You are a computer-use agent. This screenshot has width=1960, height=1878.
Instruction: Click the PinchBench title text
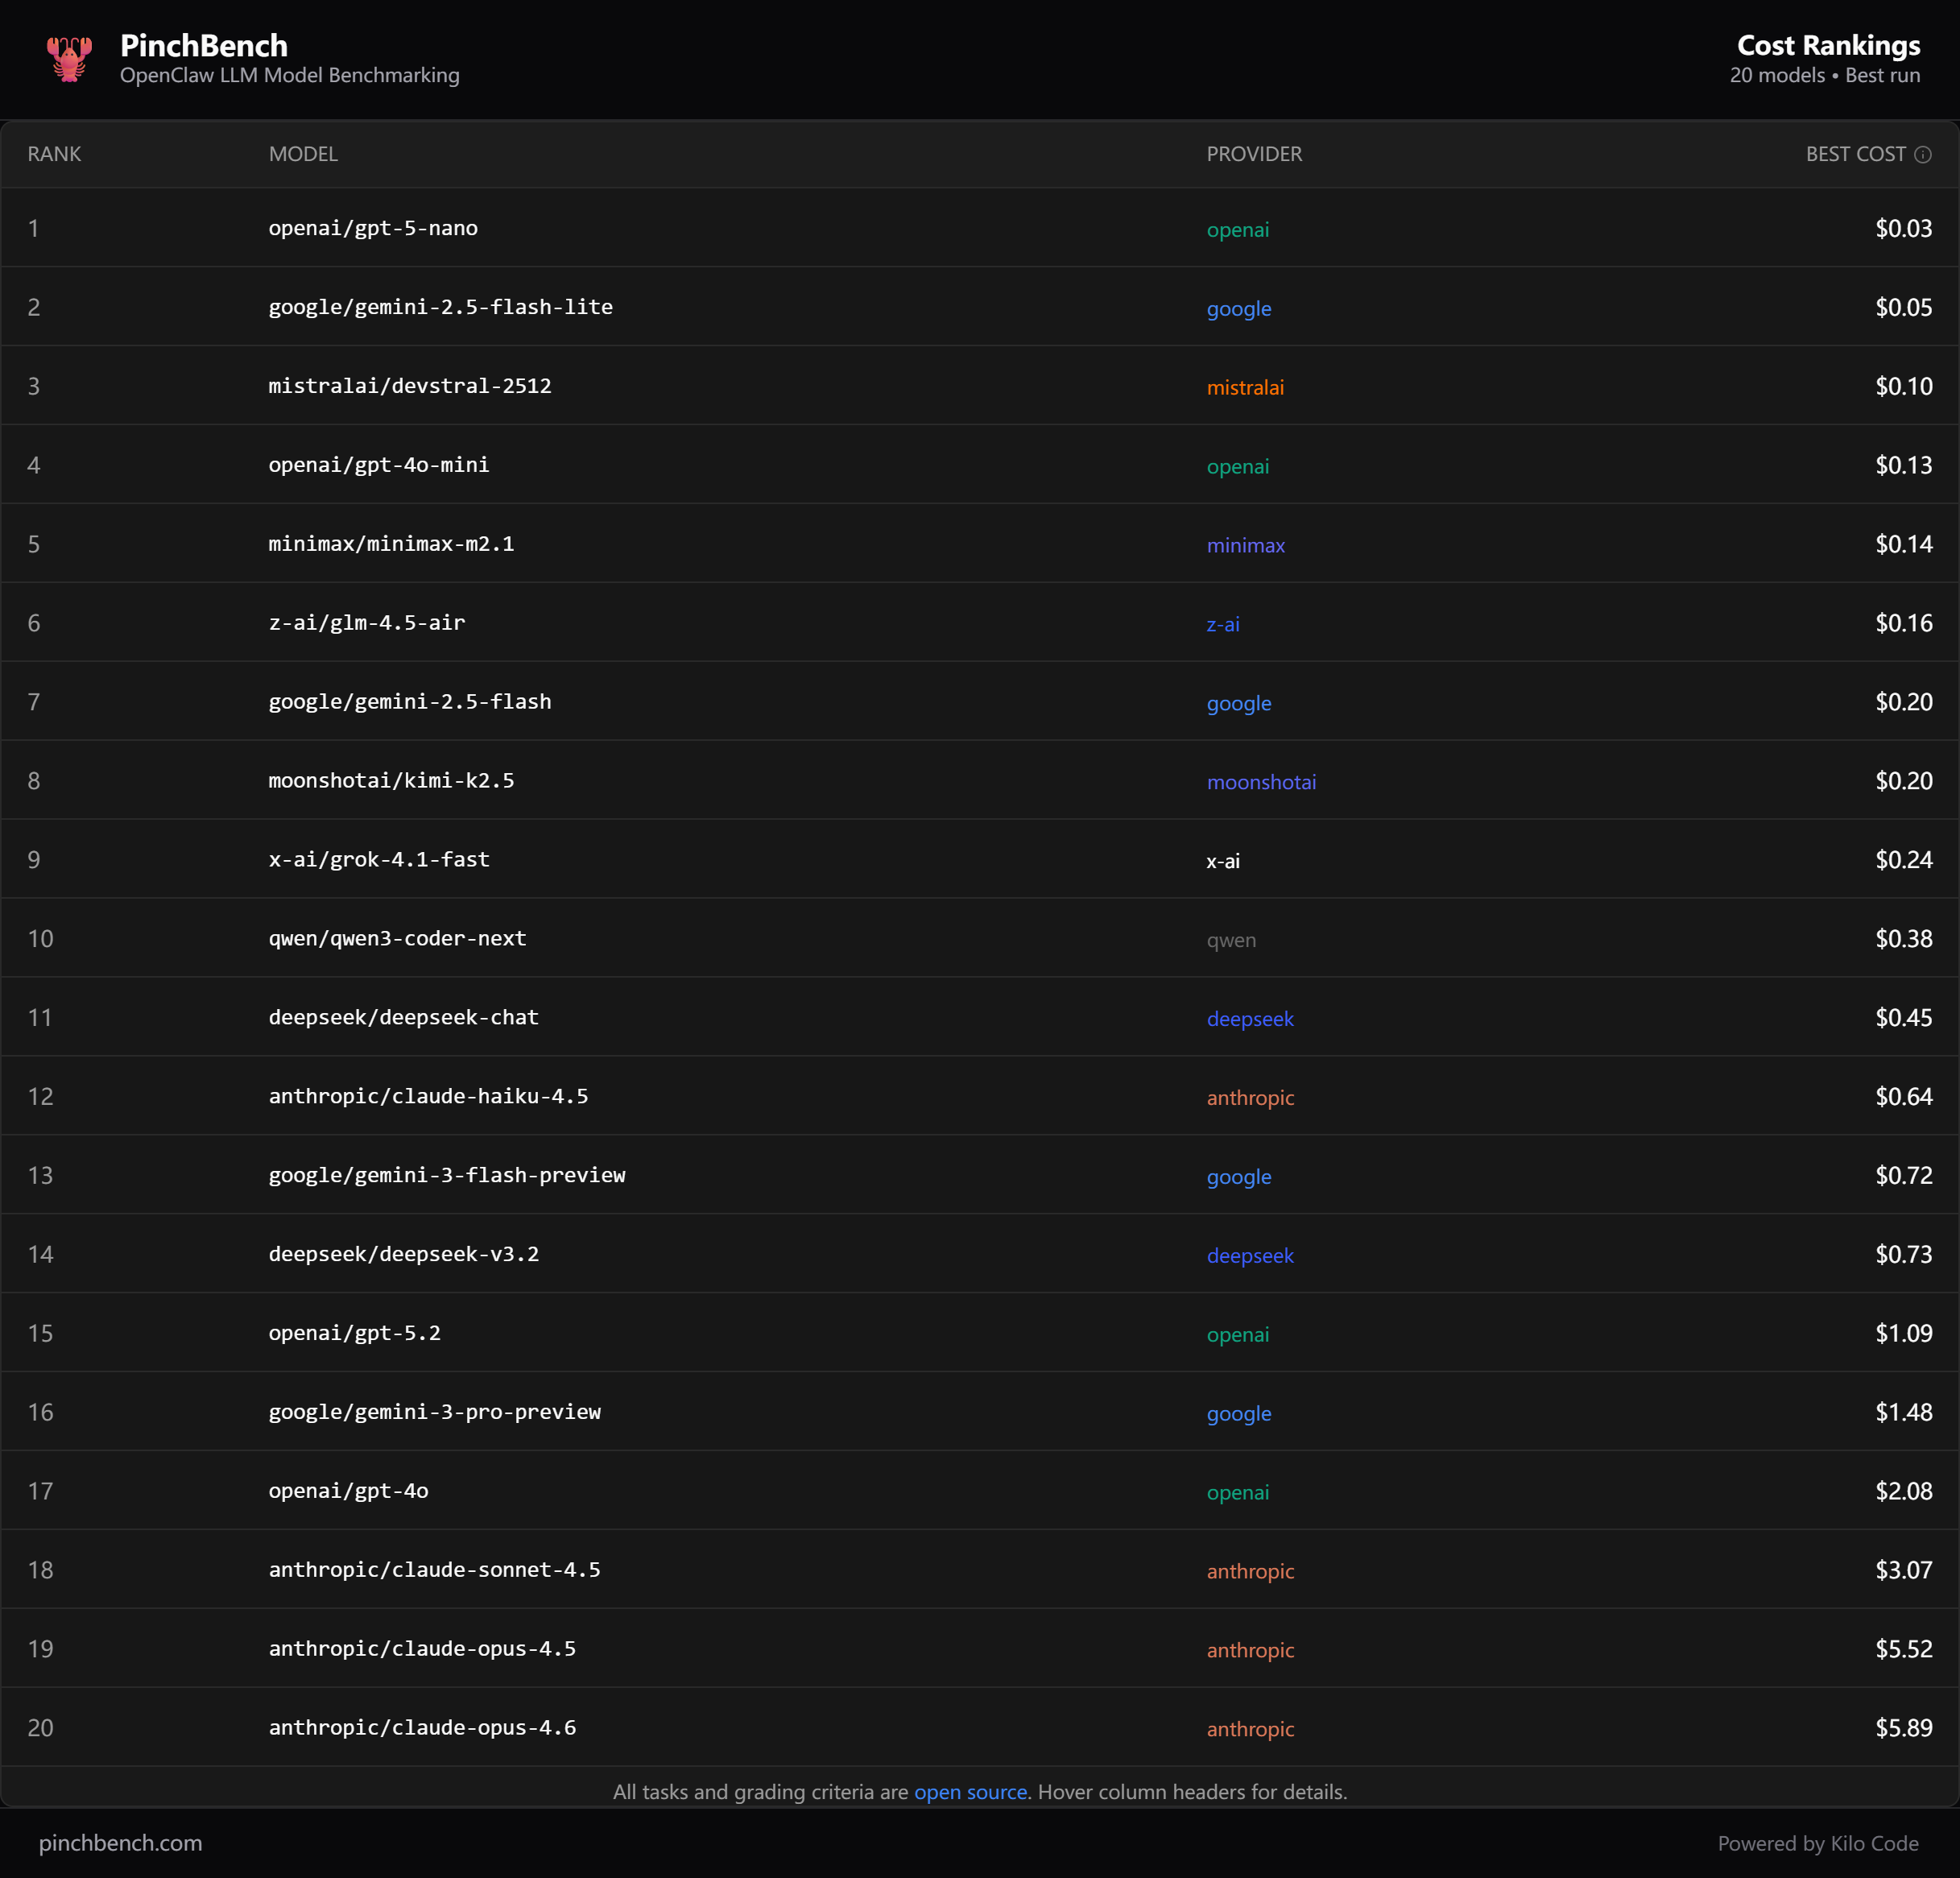click(x=204, y=45)
